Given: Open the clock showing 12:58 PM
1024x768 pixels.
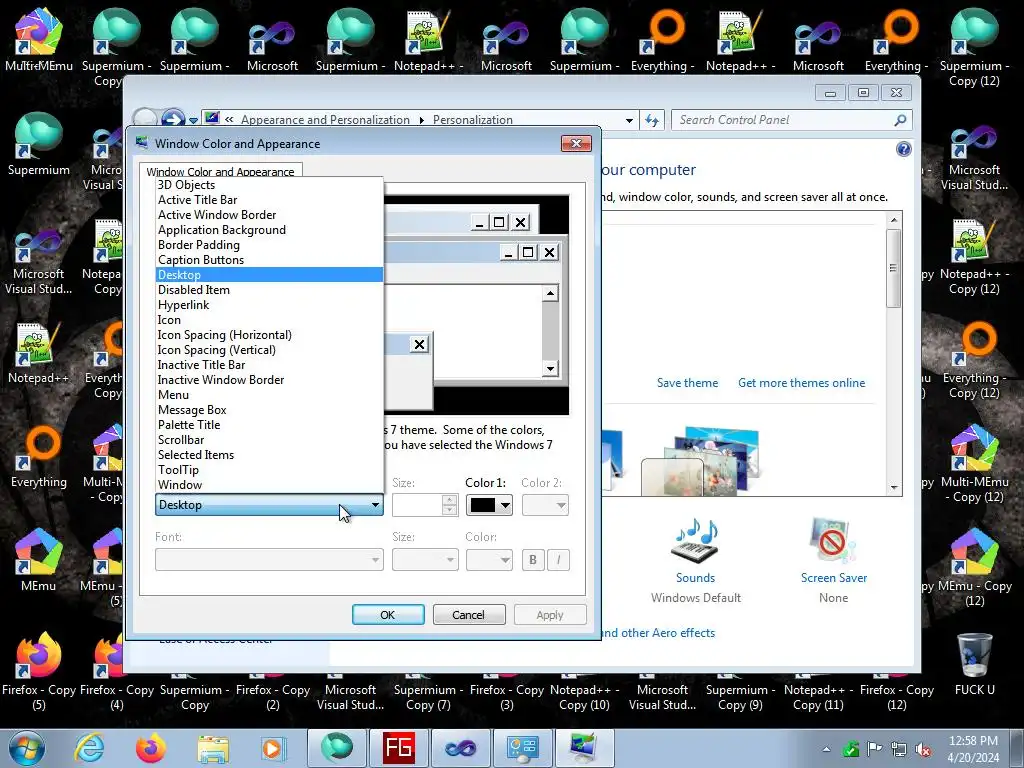Looking at the screenshot, I should (973, 749).
